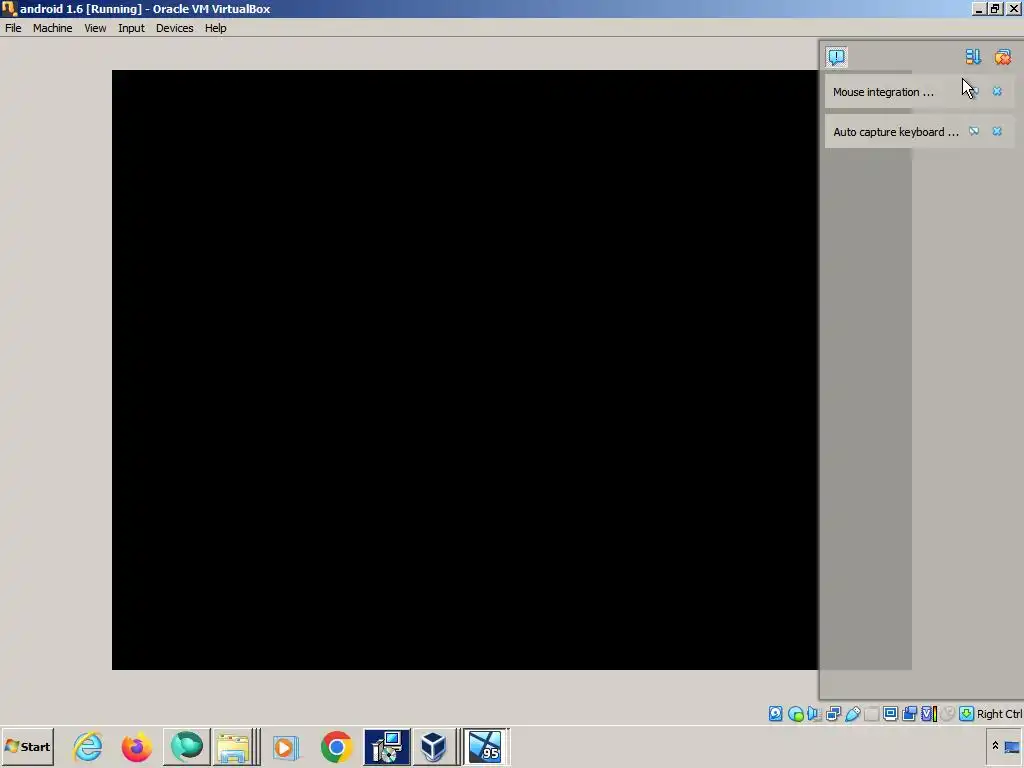
Task: Click the hard disk activity status icon
Action: 775,714
